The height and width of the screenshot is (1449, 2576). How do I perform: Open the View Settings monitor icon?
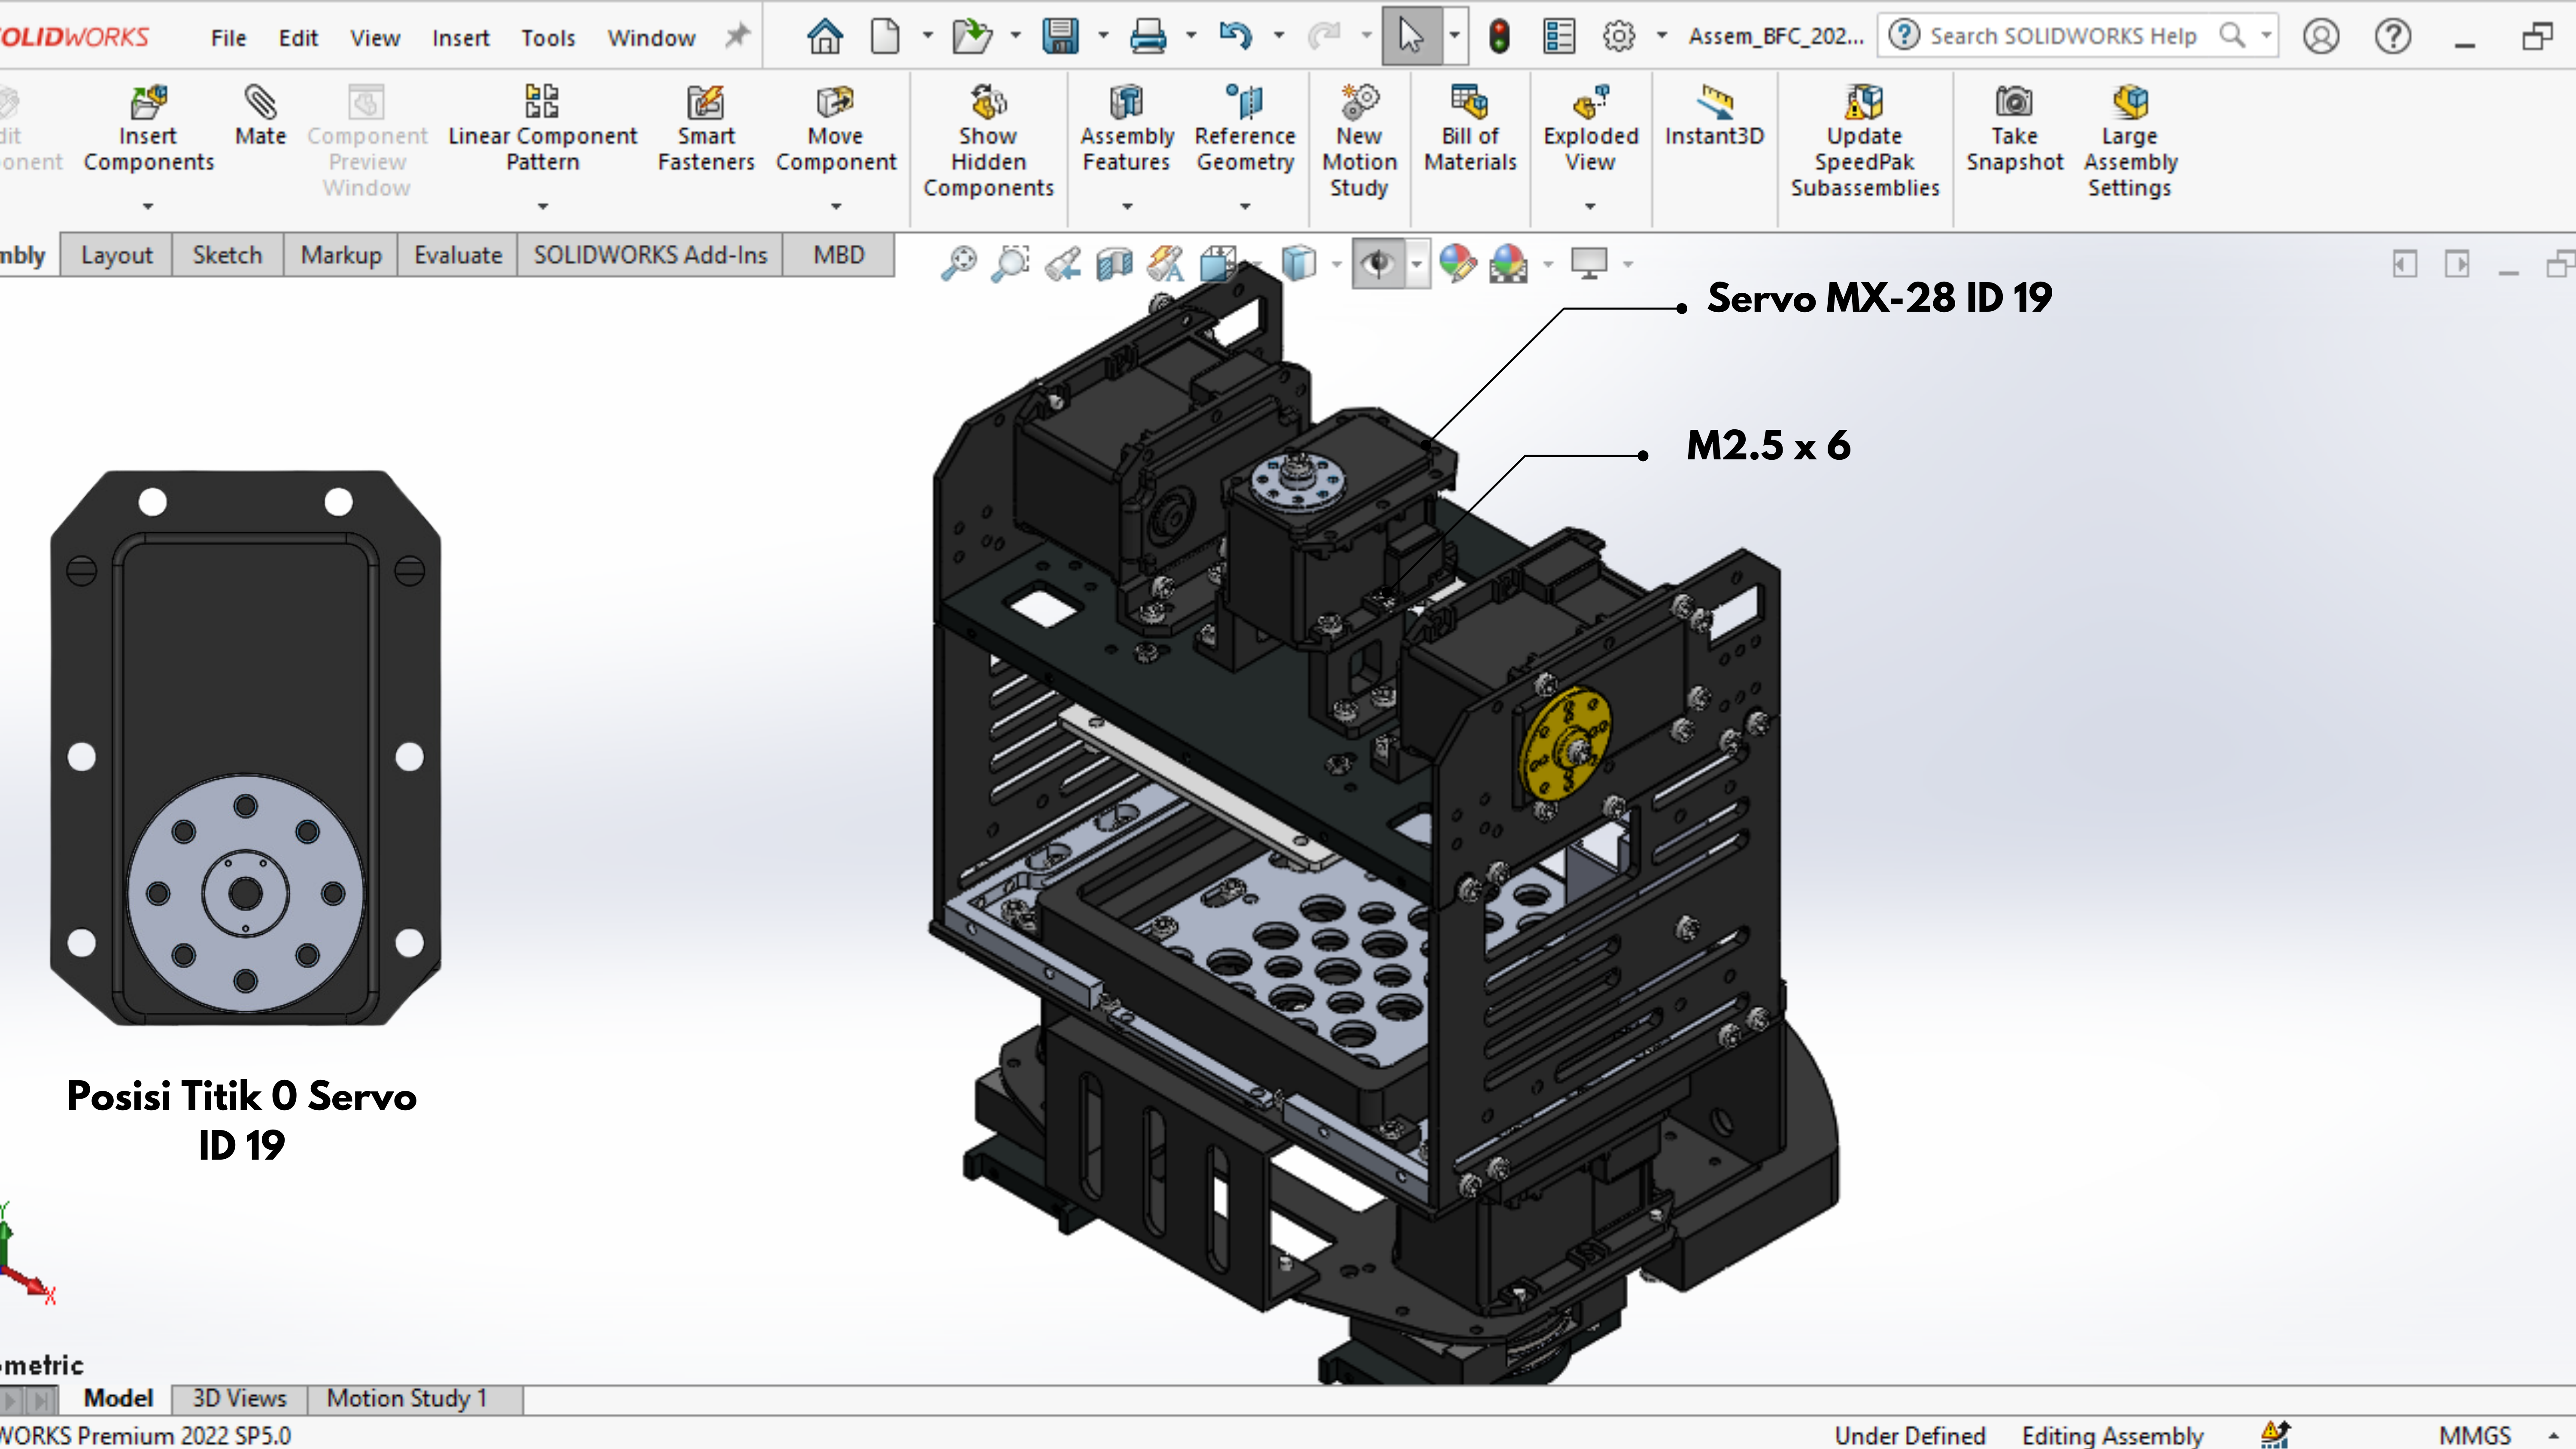(1589, 264)
